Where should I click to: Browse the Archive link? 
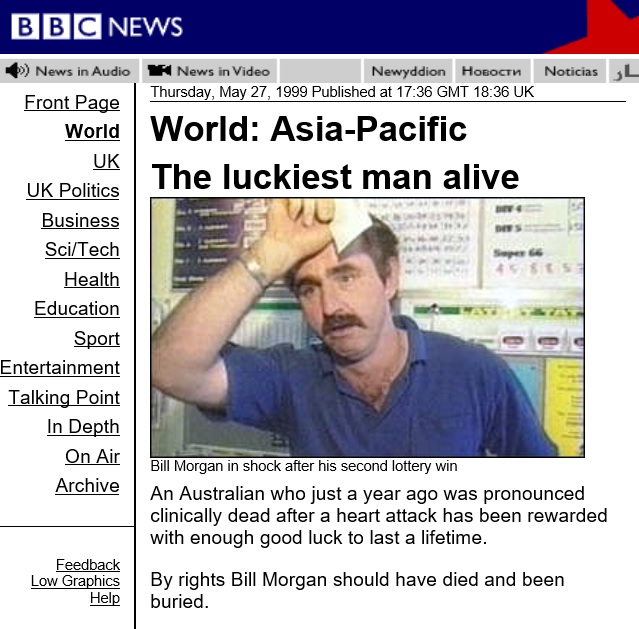pos(88,486)
